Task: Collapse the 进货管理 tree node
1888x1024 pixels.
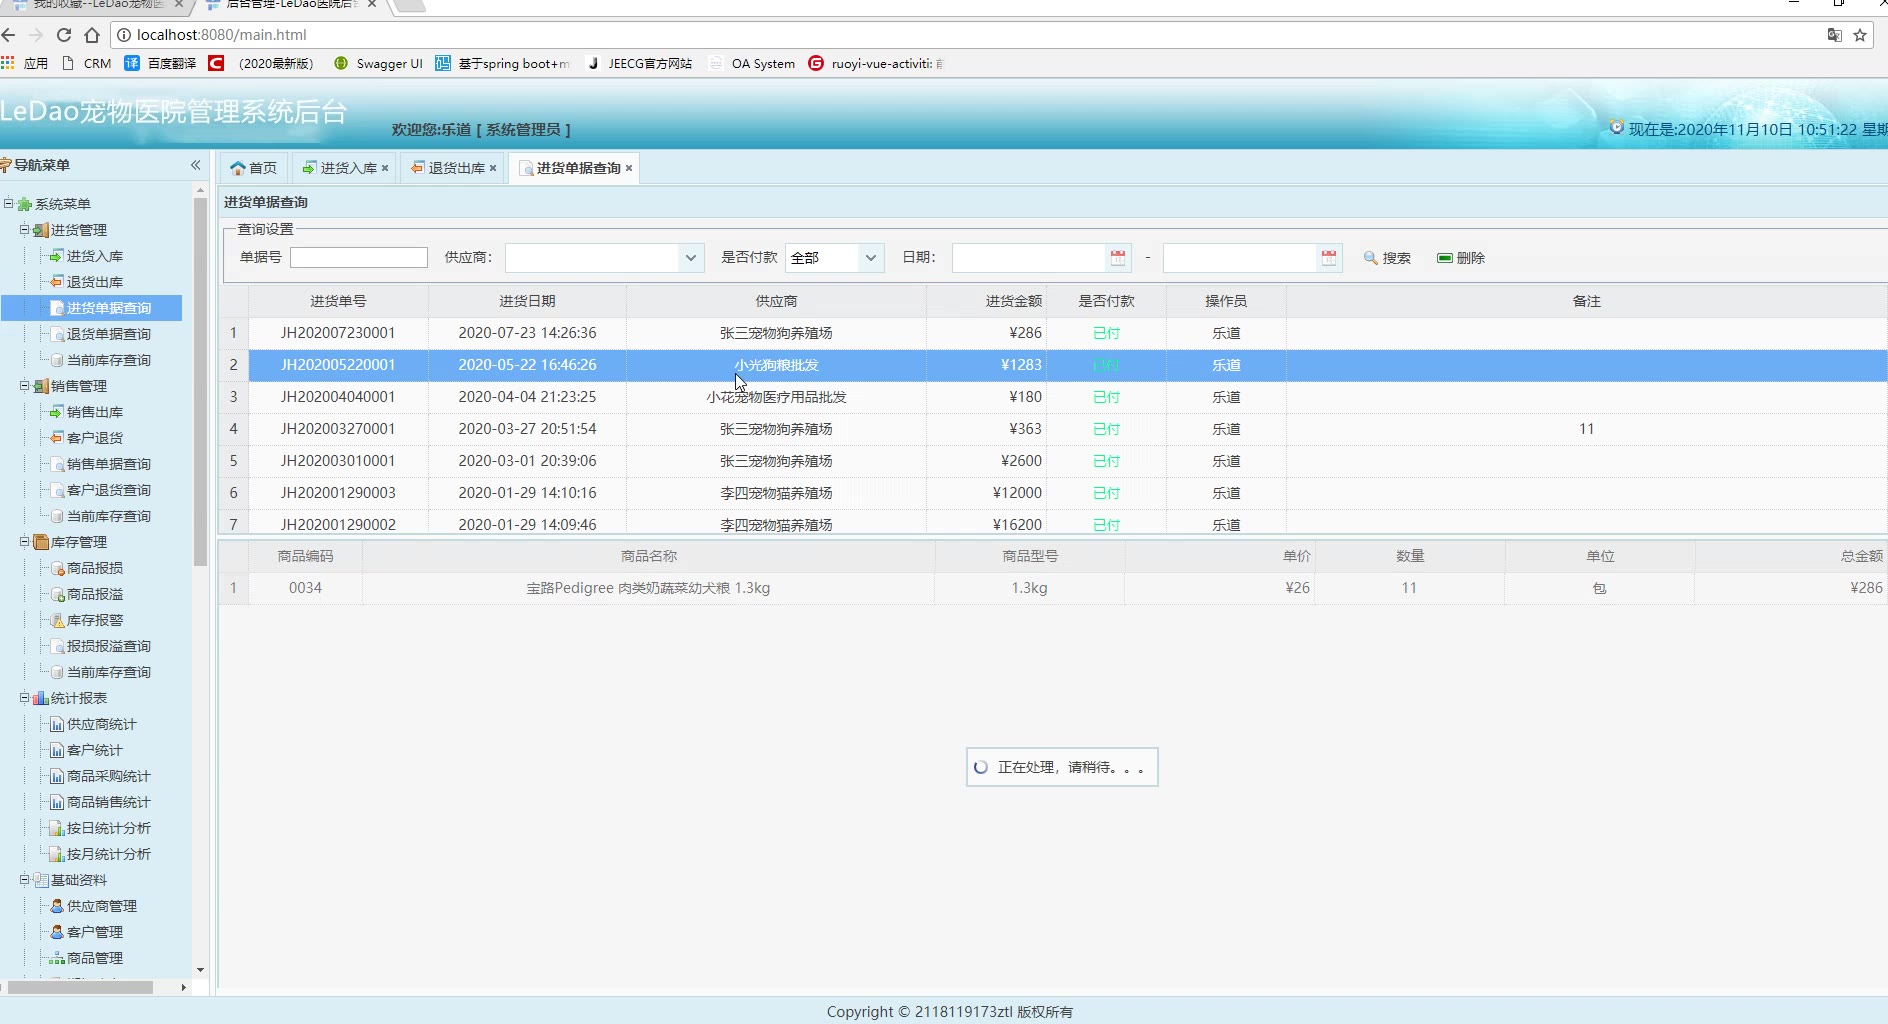Action: (x=25, y=230)
